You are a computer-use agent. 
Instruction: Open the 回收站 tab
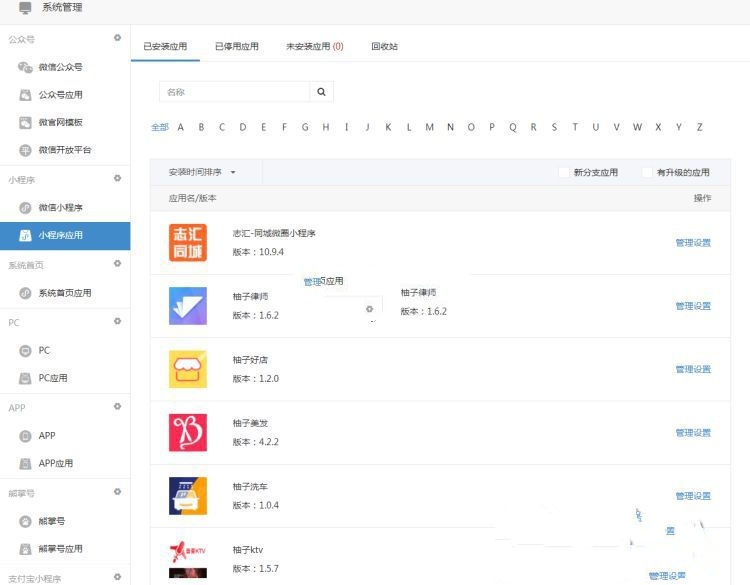coord(385,46)
